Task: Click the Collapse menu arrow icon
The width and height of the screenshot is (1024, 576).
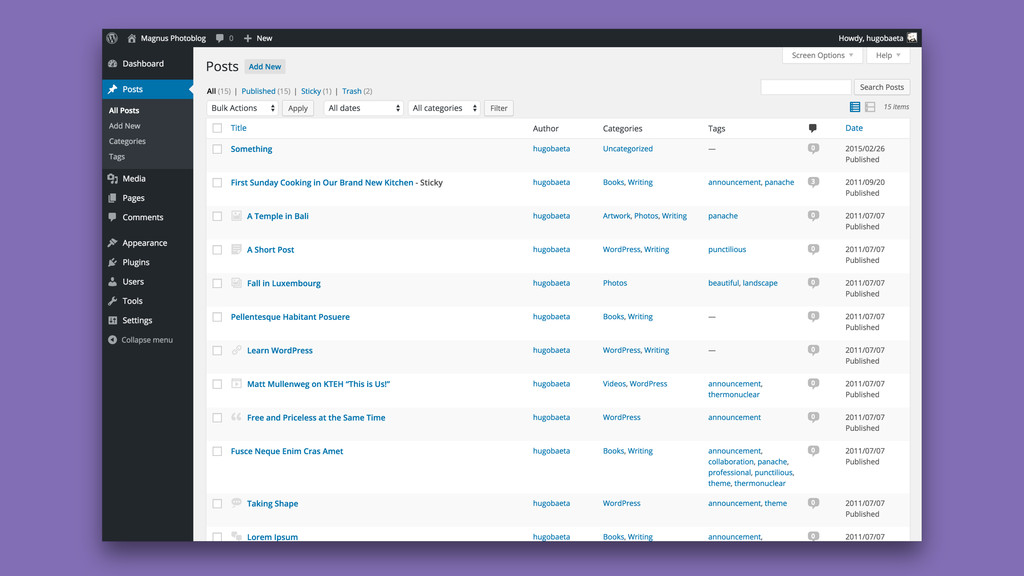Action: [x=112, y=340]
